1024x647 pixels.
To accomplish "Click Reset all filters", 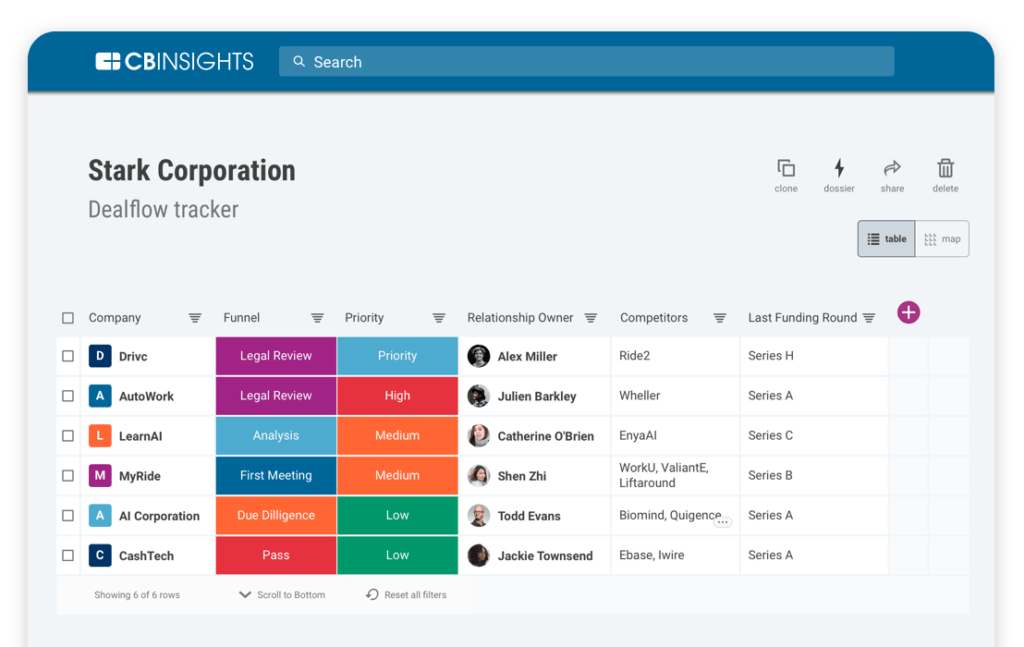I will tap(406, 595).
